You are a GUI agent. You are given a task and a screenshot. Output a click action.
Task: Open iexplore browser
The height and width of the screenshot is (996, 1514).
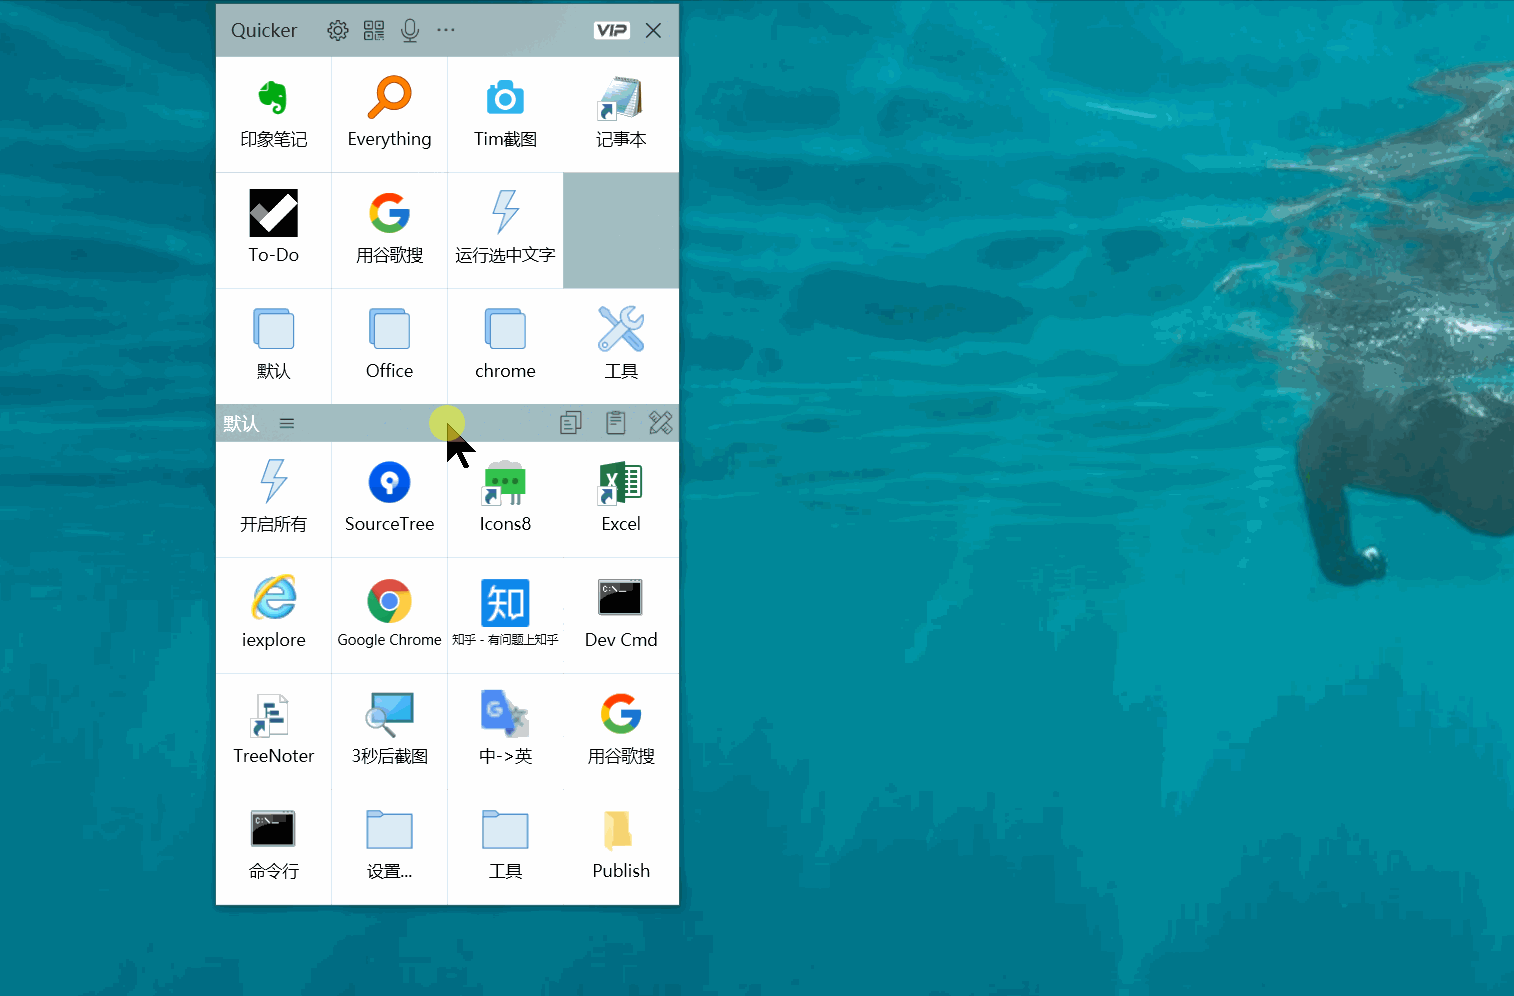pyautogui.click(x=273, y=615)
